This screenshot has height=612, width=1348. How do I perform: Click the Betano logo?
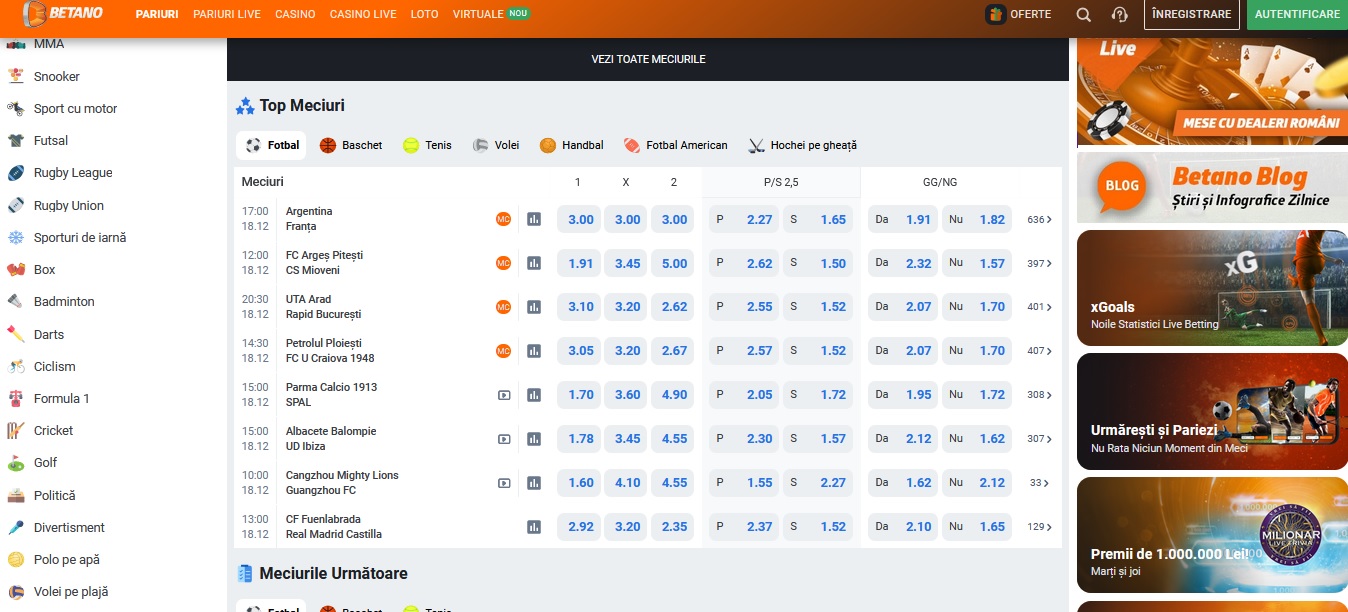point(62,14)
